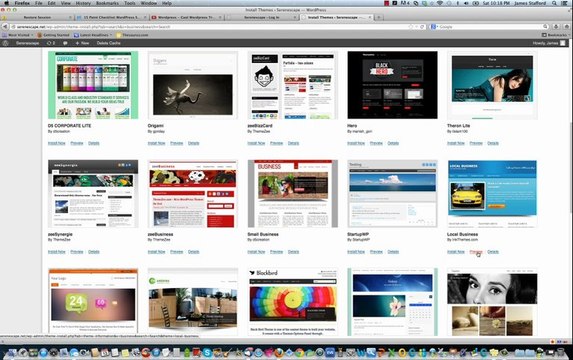
Task: Open the Most Visited bookmarks dropdown
Action: tap(18, 35)
